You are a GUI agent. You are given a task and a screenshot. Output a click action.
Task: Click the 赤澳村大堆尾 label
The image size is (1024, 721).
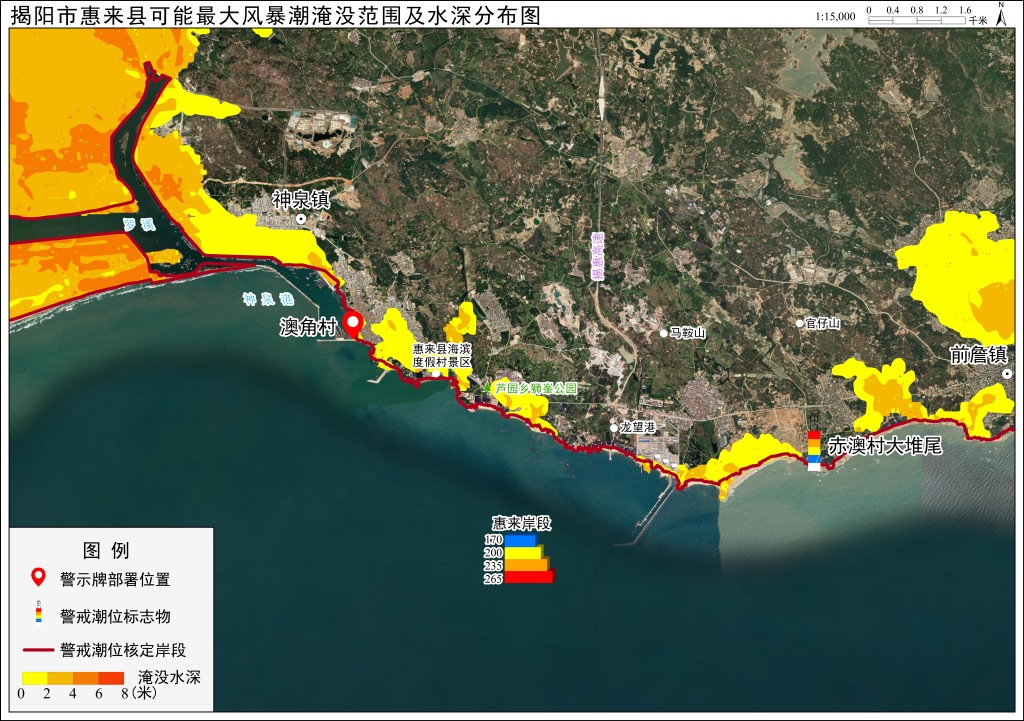pos(885,446)
